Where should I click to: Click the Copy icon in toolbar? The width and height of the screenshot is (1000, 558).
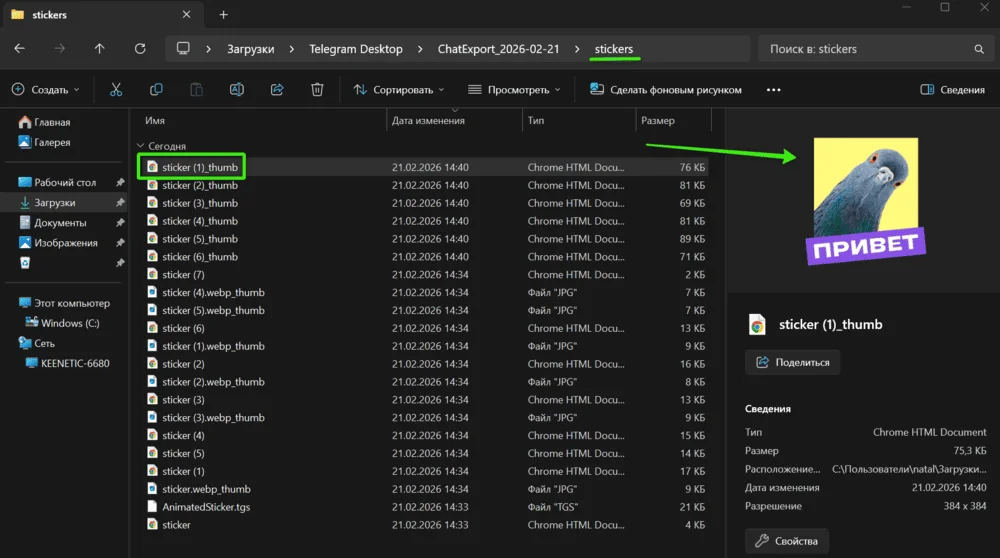tap(156, 90)
